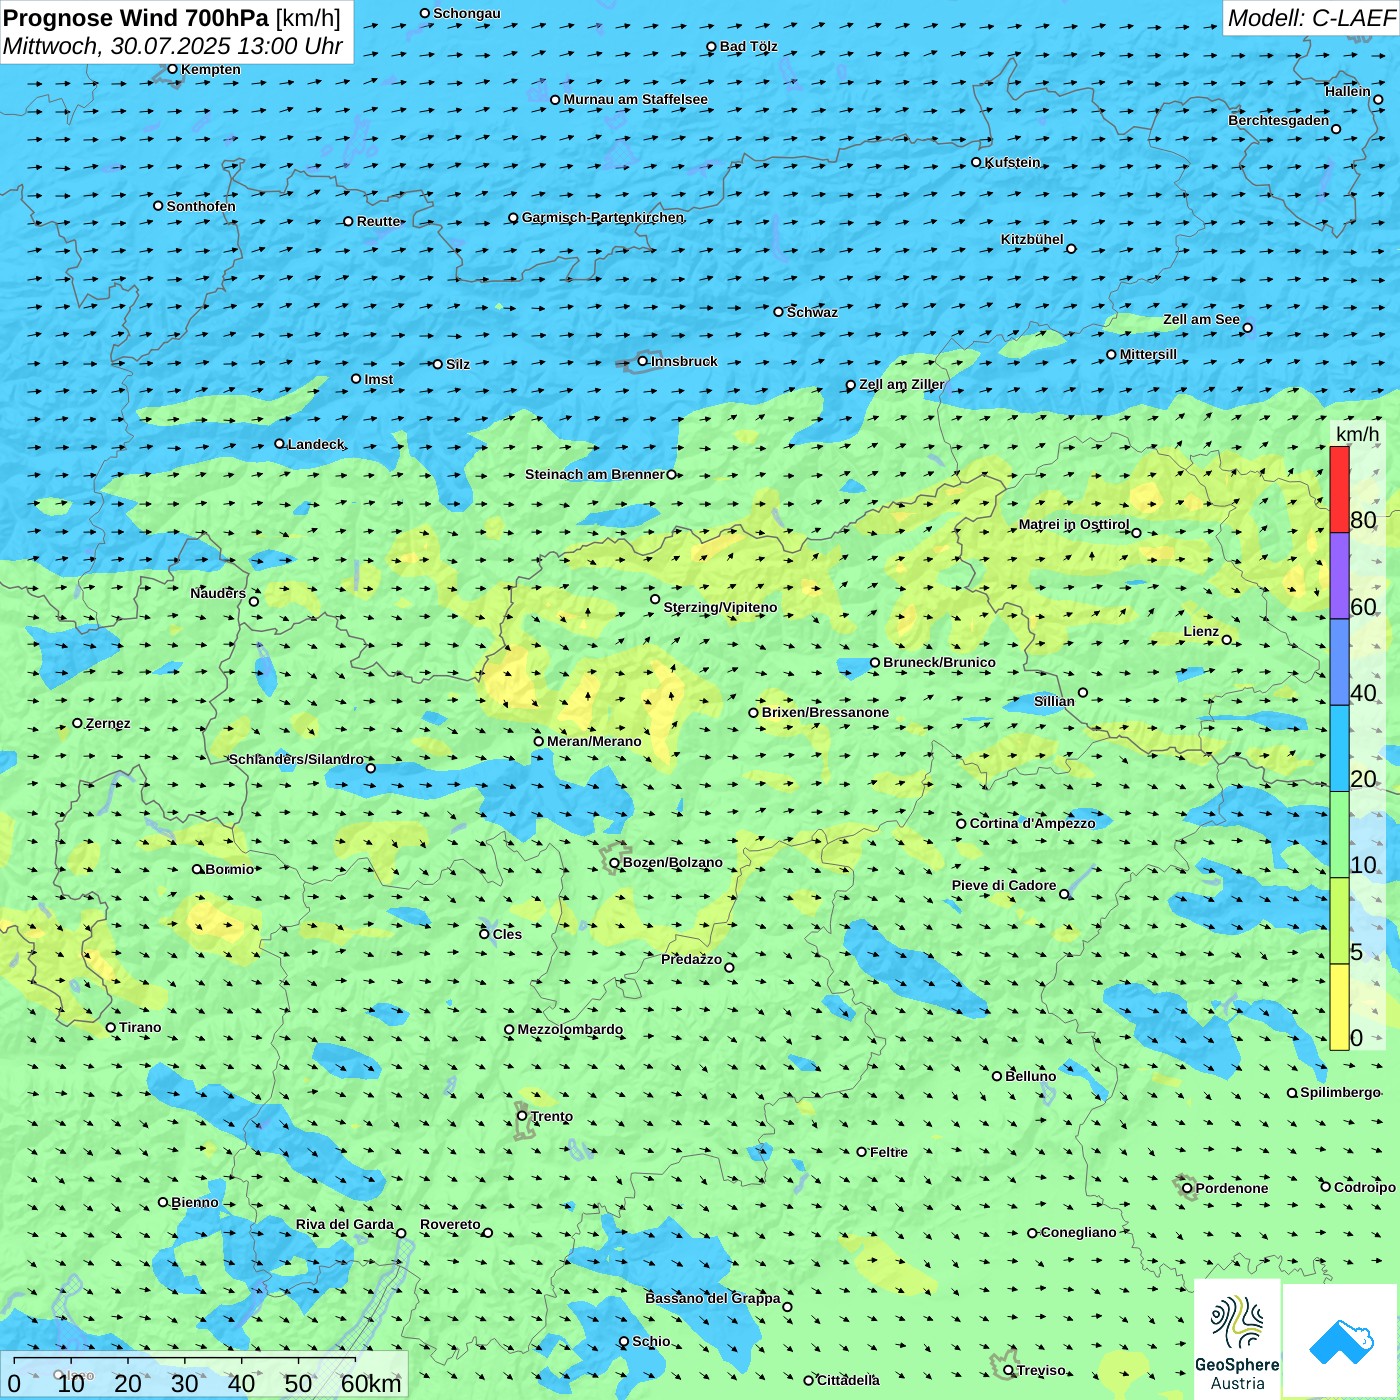Click the Bormio location marker
The width and height of the screenshot is (1400, 1400).
198,869
